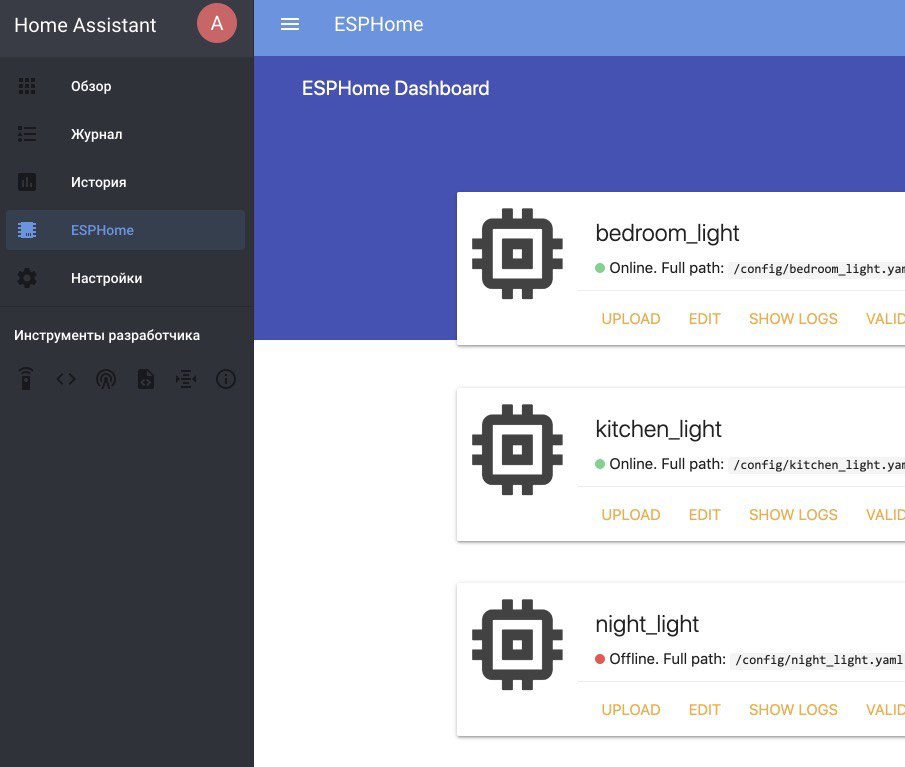Show logs for kitchen_light
The image size is (905, 767).
[x=793, y=515]
